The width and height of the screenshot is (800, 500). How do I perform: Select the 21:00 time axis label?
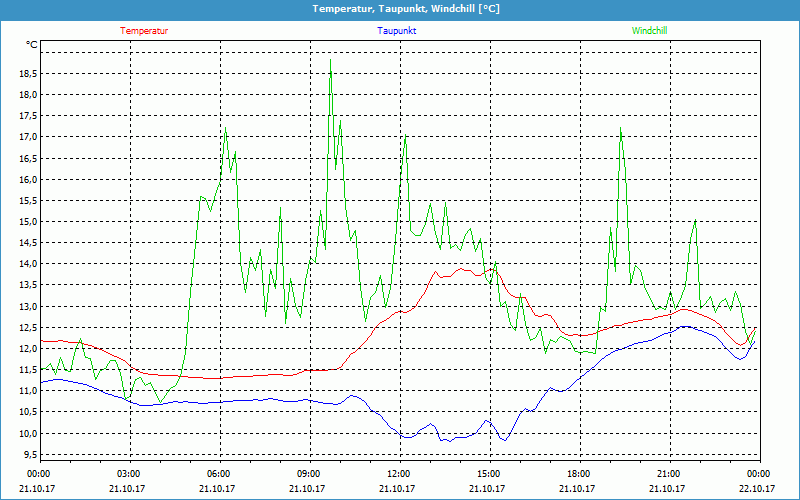(x=668, y=474)
